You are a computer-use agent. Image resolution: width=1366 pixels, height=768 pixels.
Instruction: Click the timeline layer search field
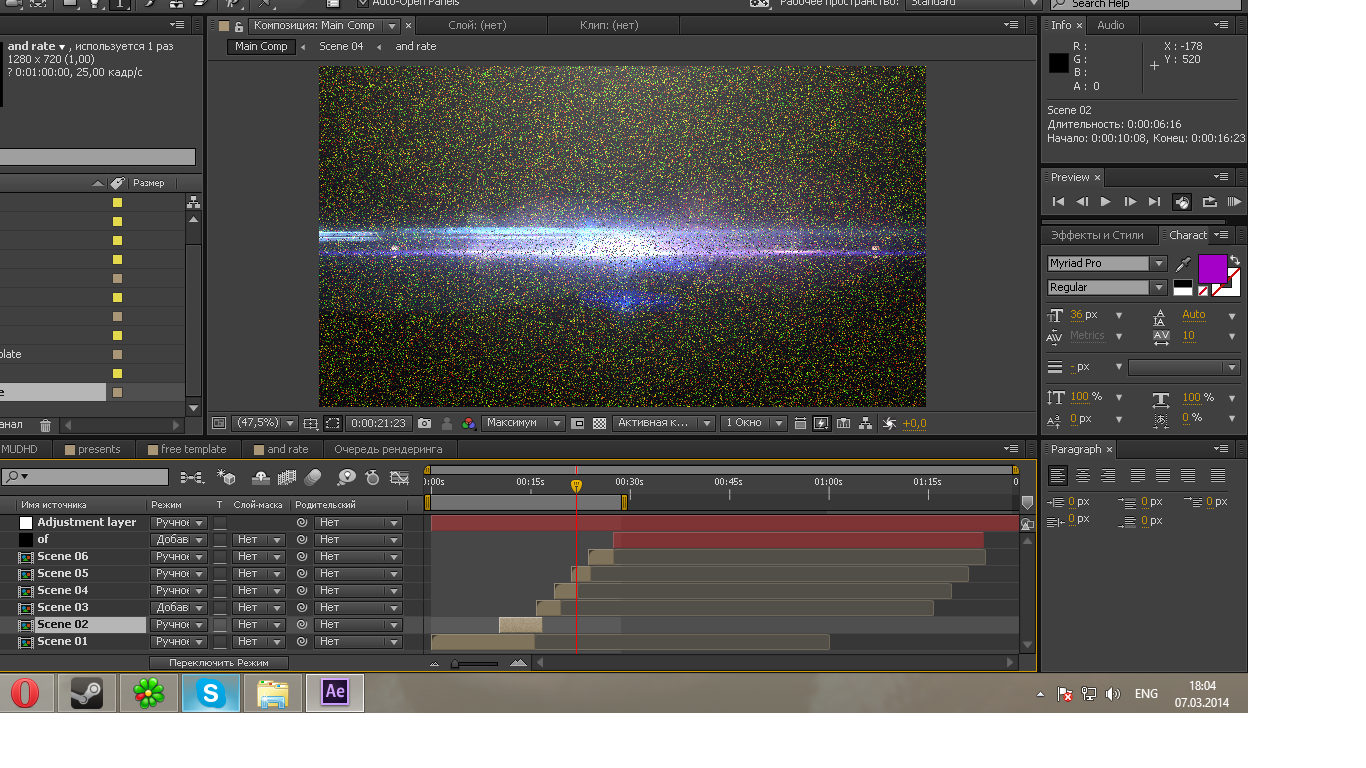[x=85, y=477]
